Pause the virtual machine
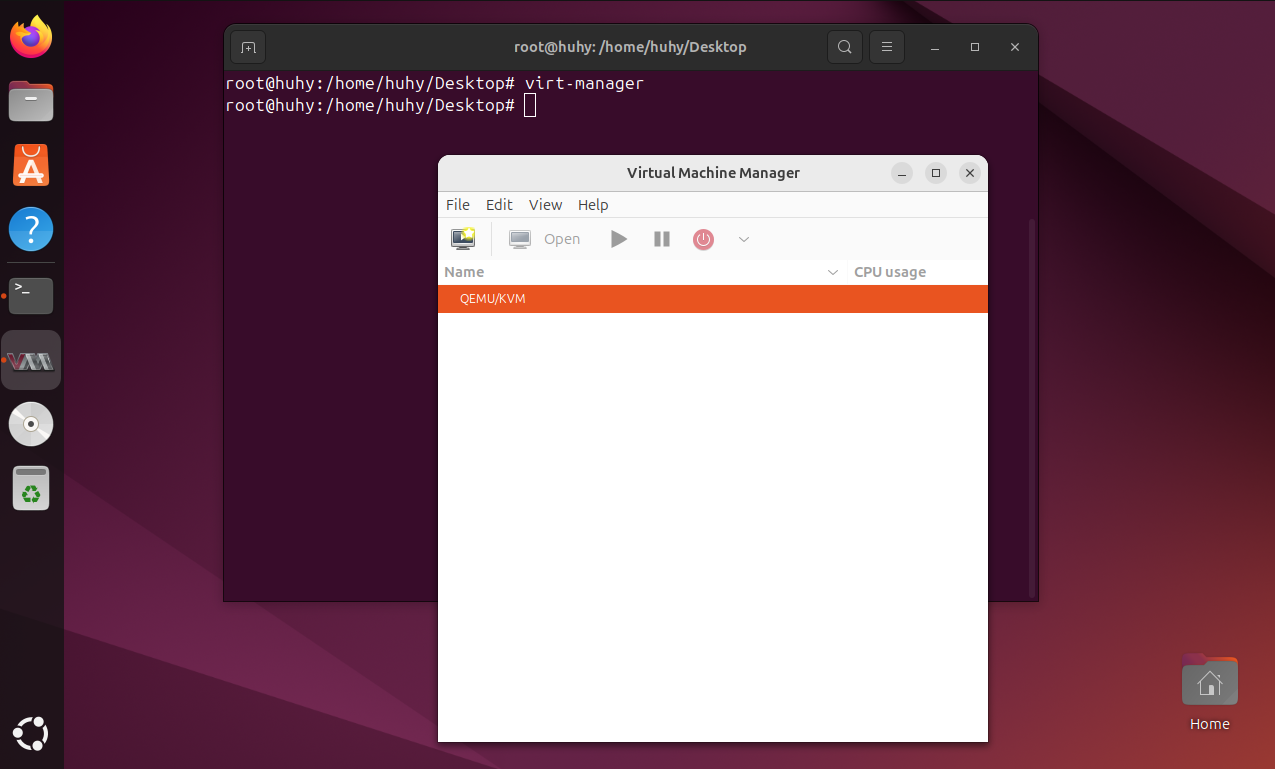 click(662, 239)
